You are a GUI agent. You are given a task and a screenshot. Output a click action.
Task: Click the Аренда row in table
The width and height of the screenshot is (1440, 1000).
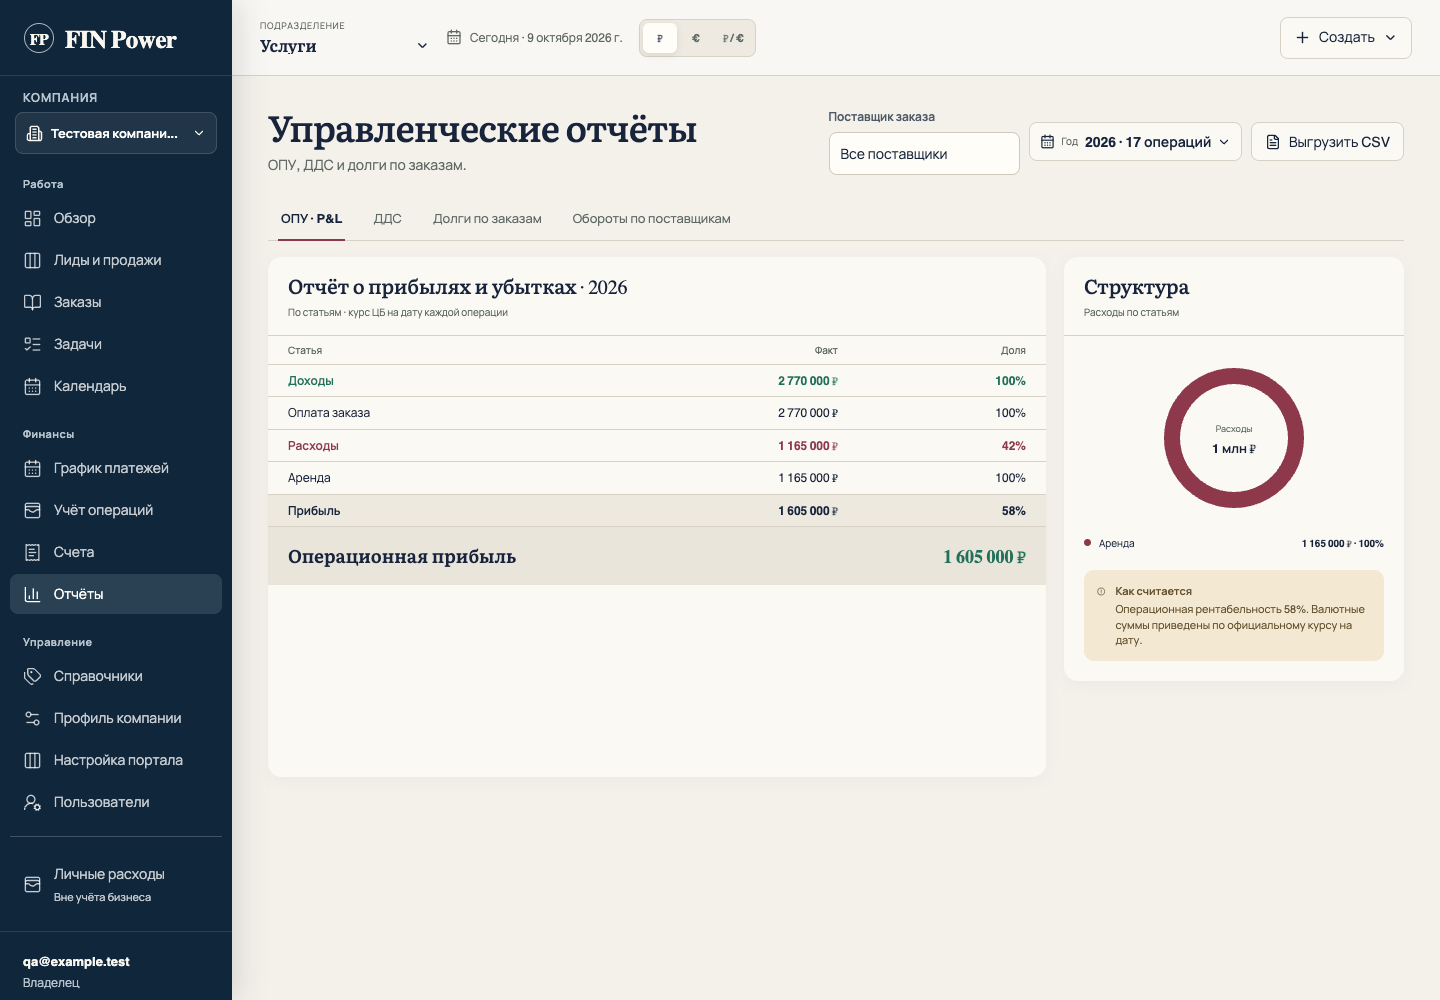(x=657, y=478)
